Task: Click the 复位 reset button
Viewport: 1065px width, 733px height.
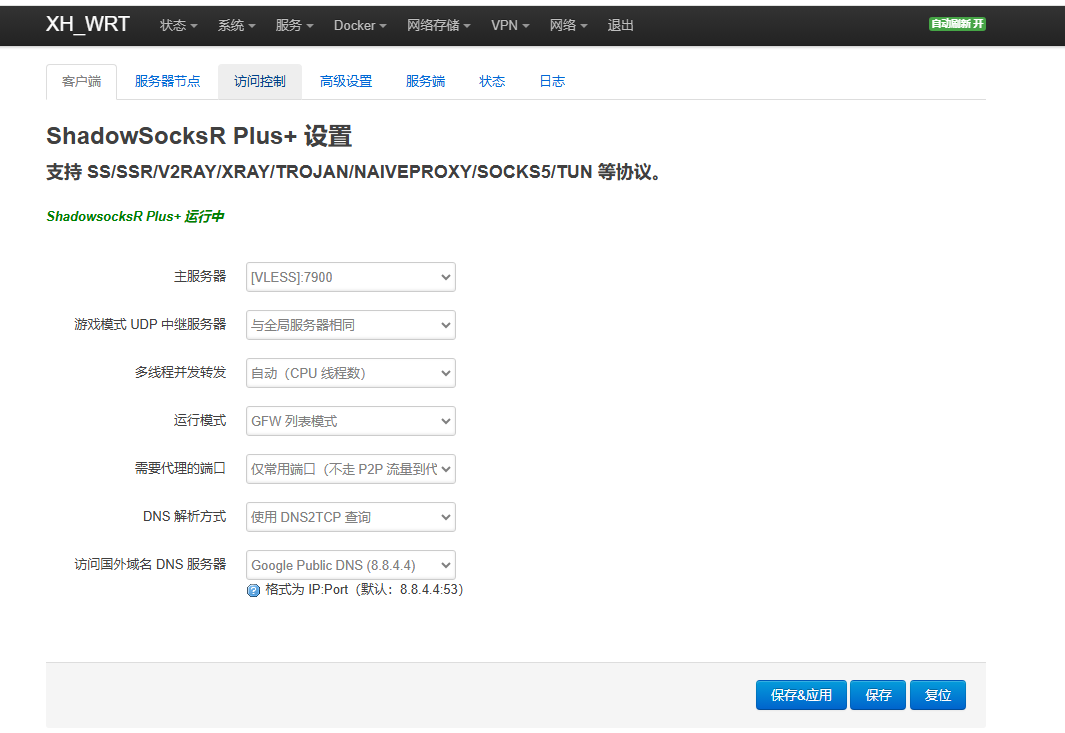Action: tap(937, 695)
